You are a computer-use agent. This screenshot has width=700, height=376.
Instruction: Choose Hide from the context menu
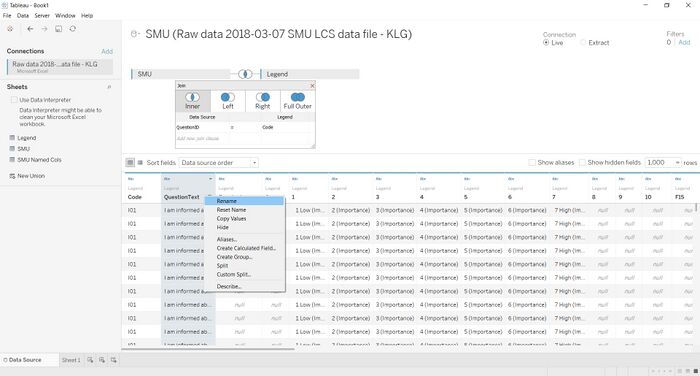244,227
